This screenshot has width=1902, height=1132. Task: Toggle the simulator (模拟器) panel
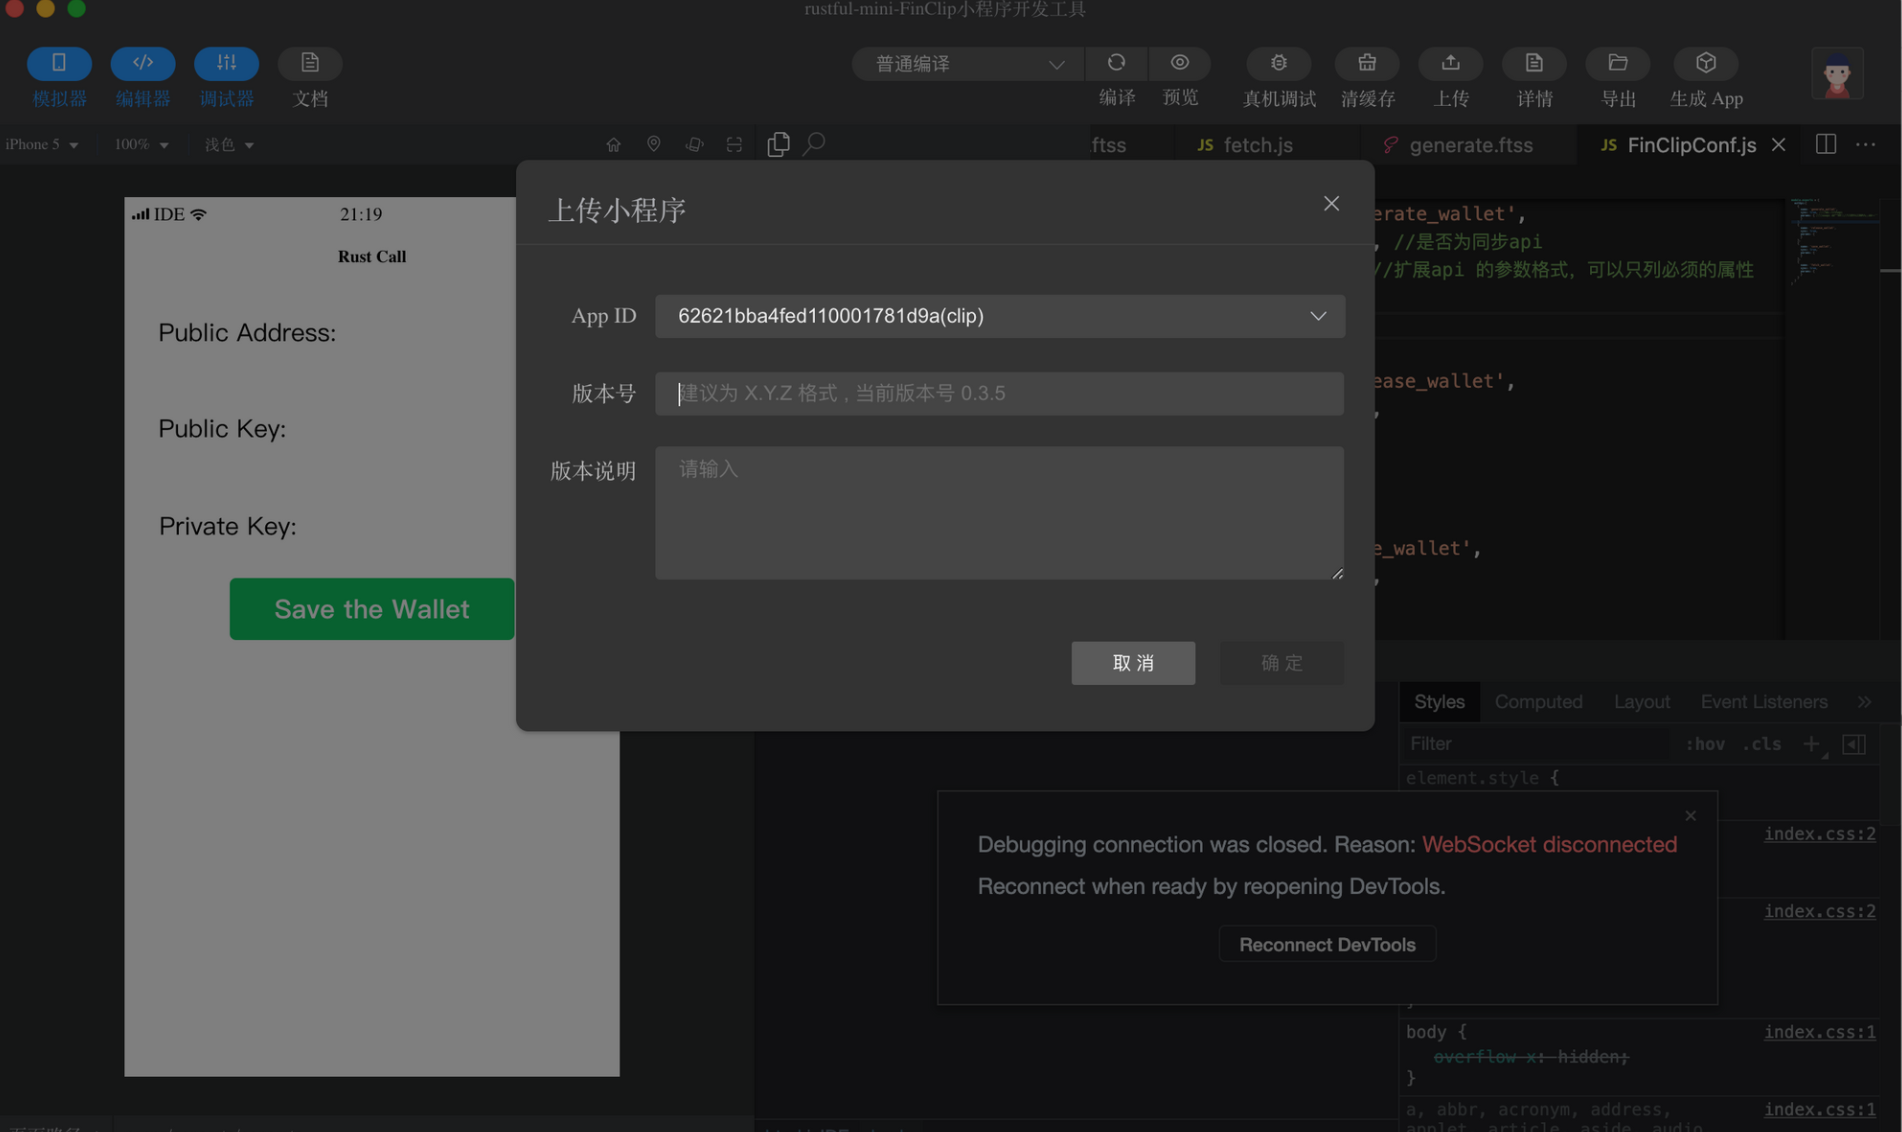coord(59,64)
